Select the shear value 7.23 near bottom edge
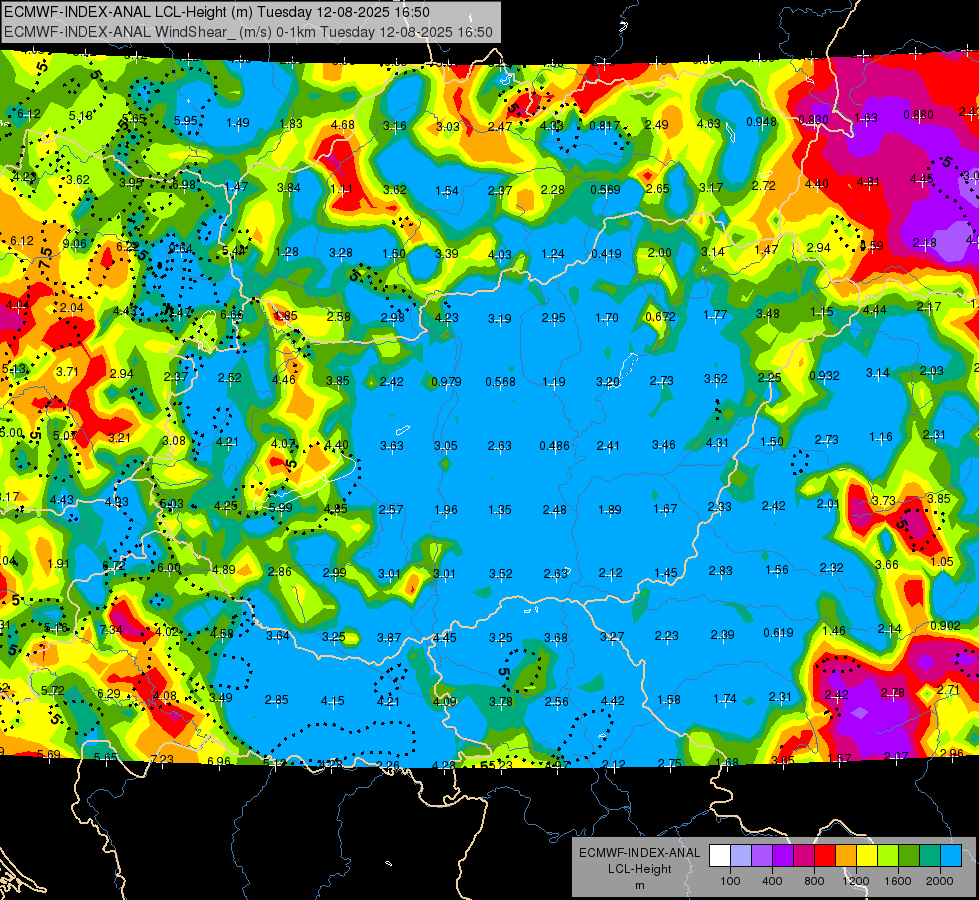The height and width of the screenshot is (900, 979). tap(162, 759)
